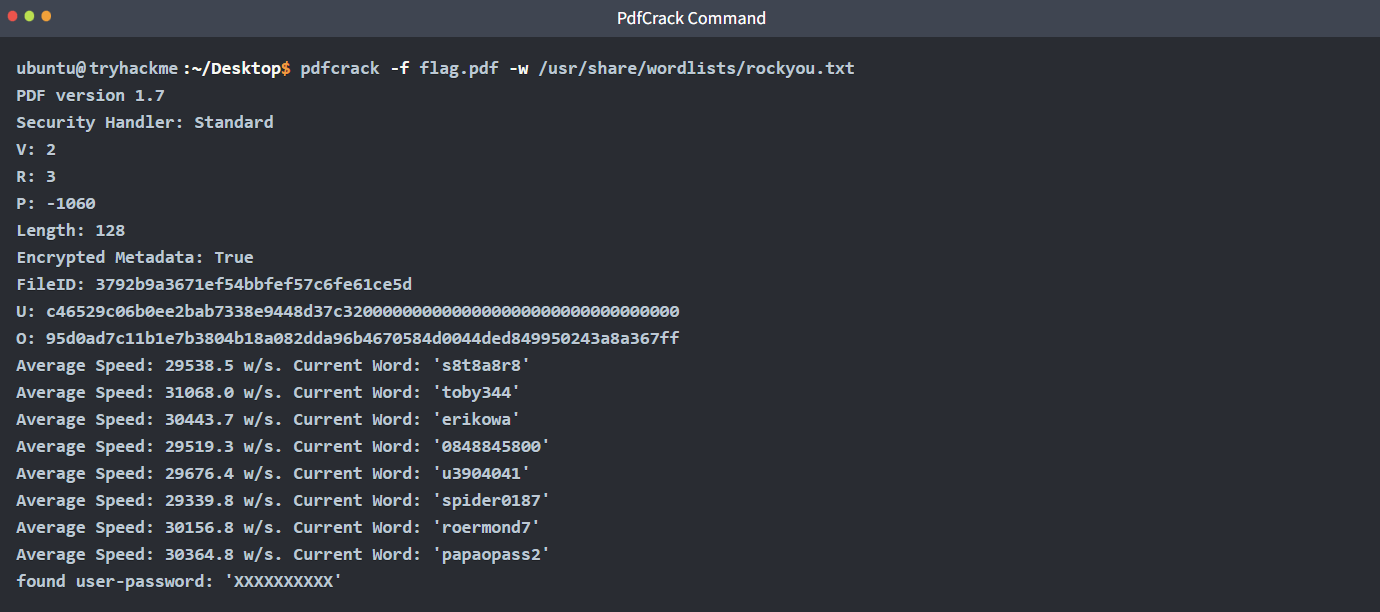
Task: Click the FileID hash value
Action: 253,284
